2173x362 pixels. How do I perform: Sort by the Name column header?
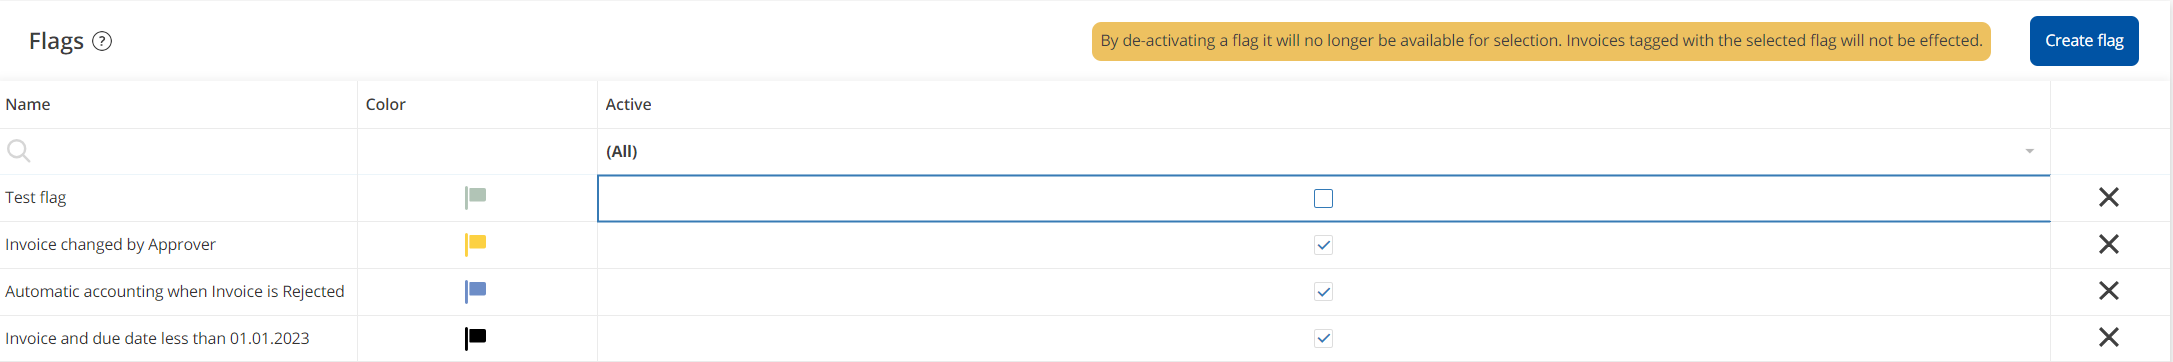coord(28,104)
